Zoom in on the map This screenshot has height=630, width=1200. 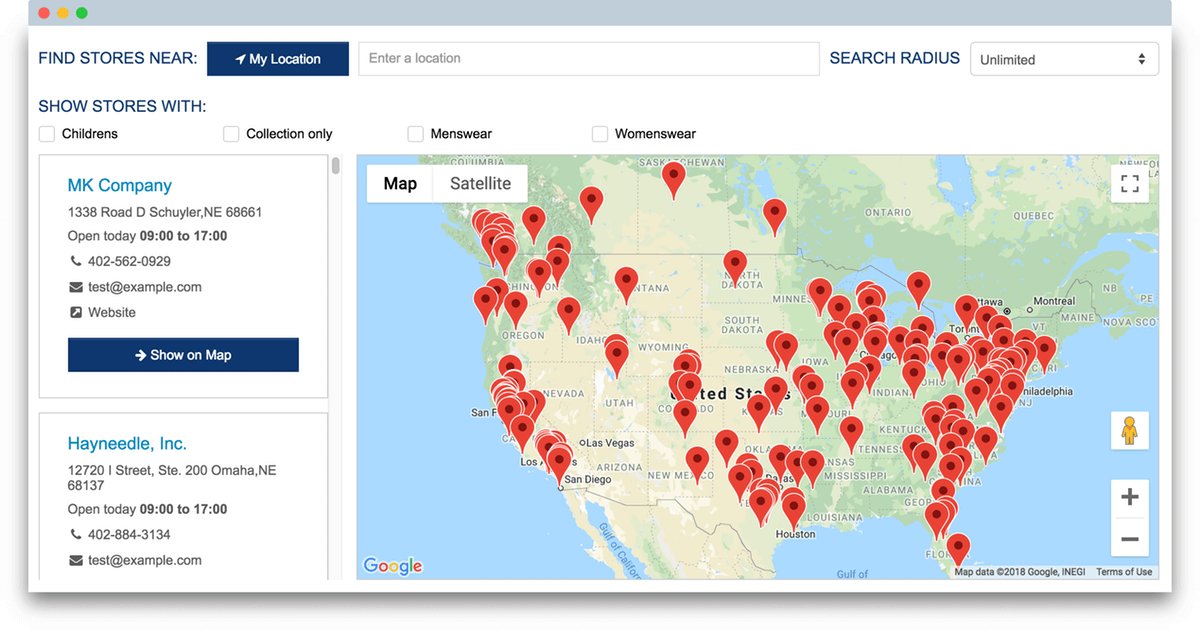[x=1130, y=498]
